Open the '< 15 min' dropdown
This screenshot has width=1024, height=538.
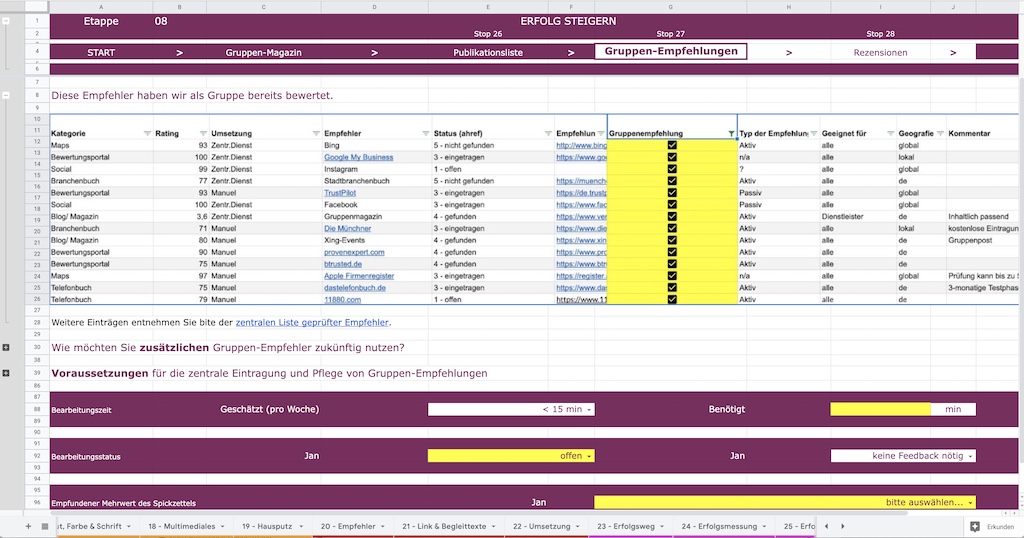[511, 409]
